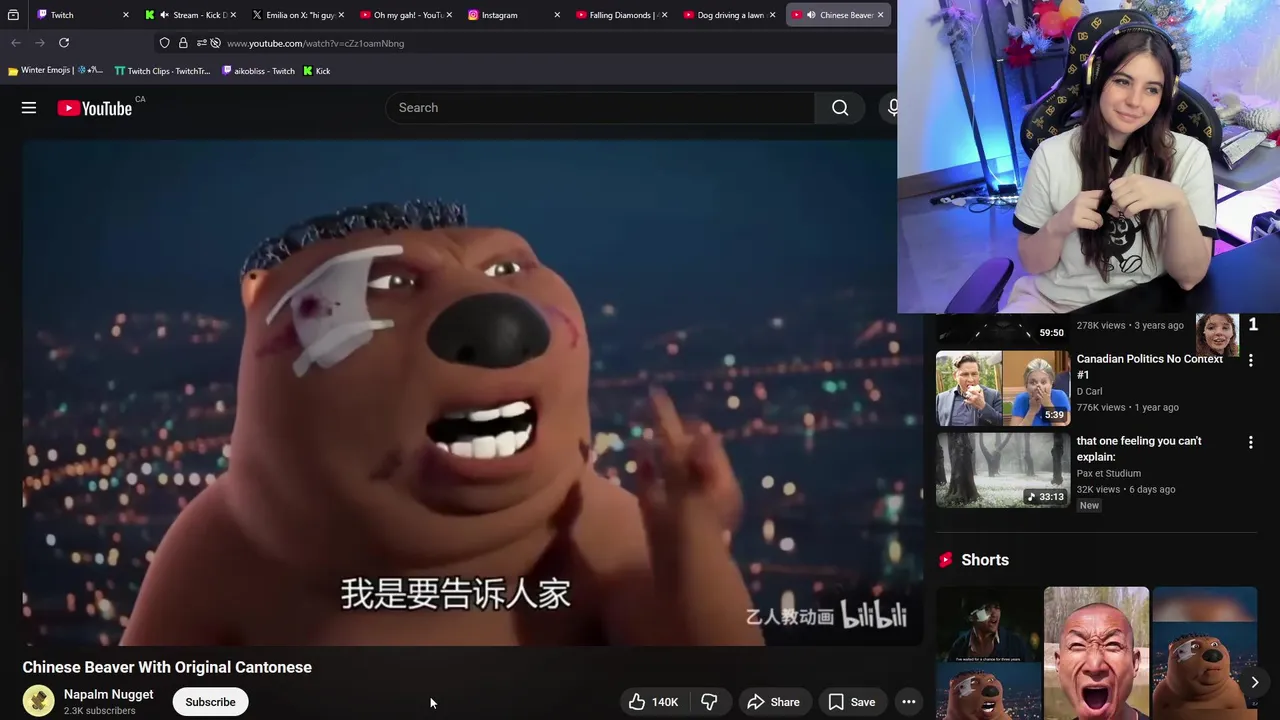This screenshot has width=1280, height=720.
Task: Reload the page with refresh icon
Action: 64,43
